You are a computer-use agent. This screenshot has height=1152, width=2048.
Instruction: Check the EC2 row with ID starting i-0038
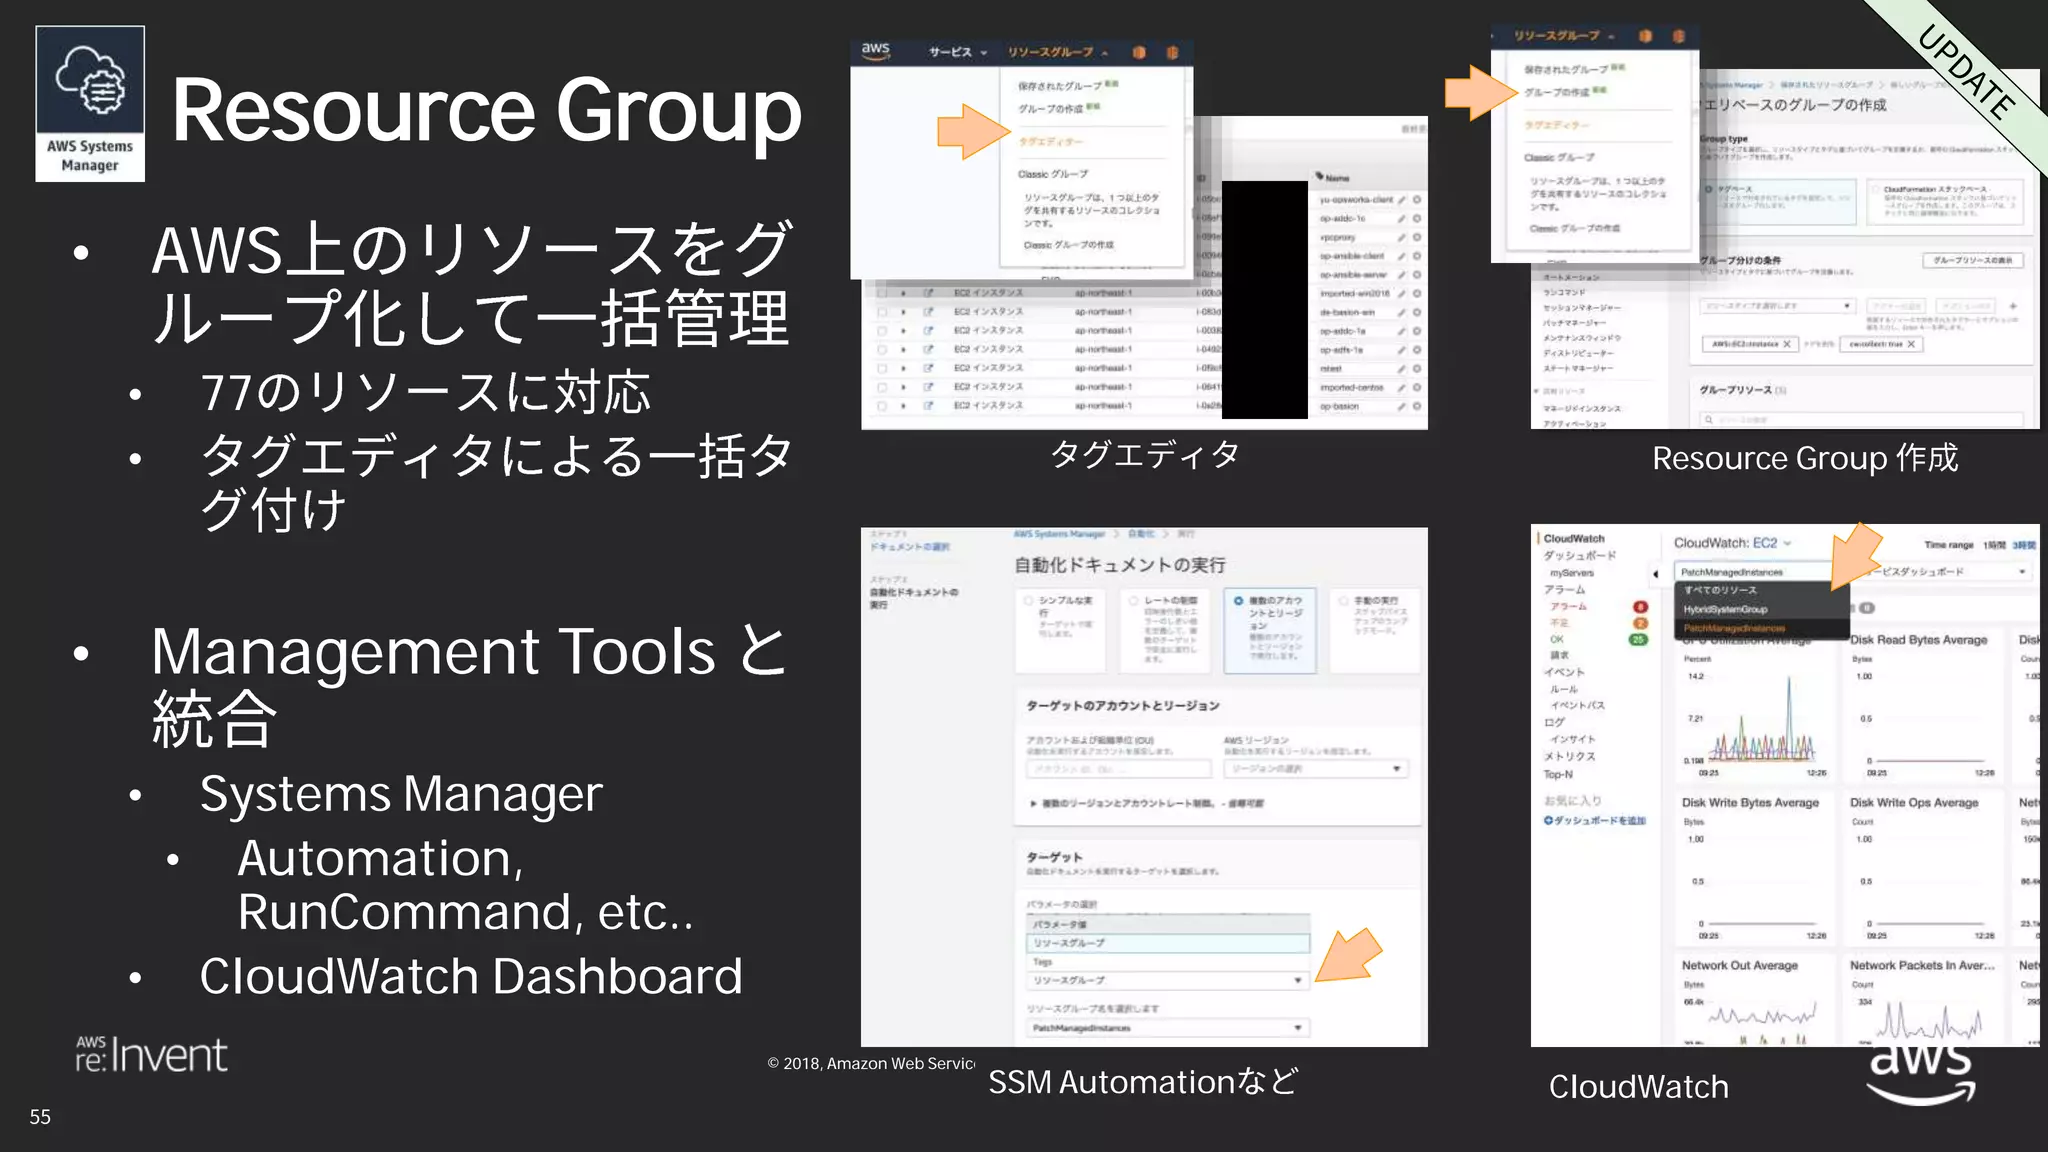click(882, 331)
